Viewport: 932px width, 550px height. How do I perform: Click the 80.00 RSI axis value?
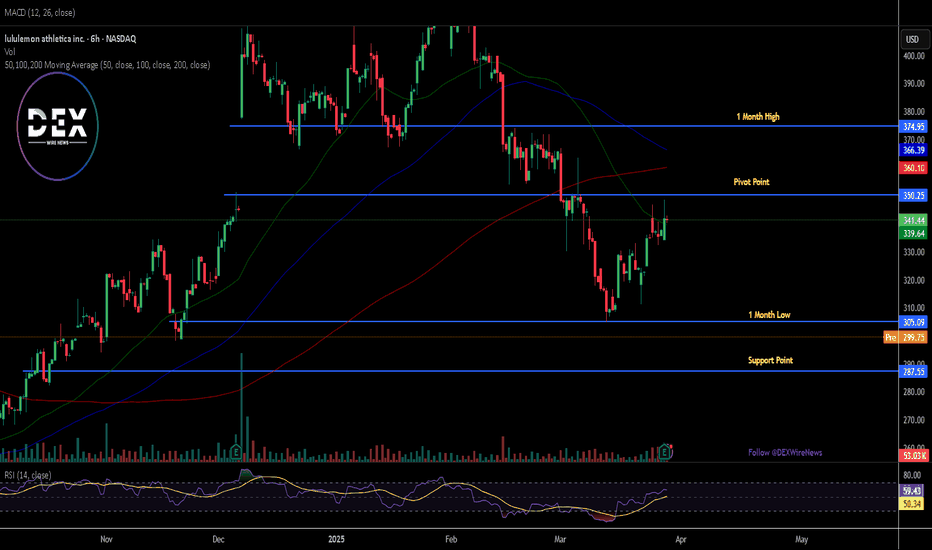coord(912,475)
